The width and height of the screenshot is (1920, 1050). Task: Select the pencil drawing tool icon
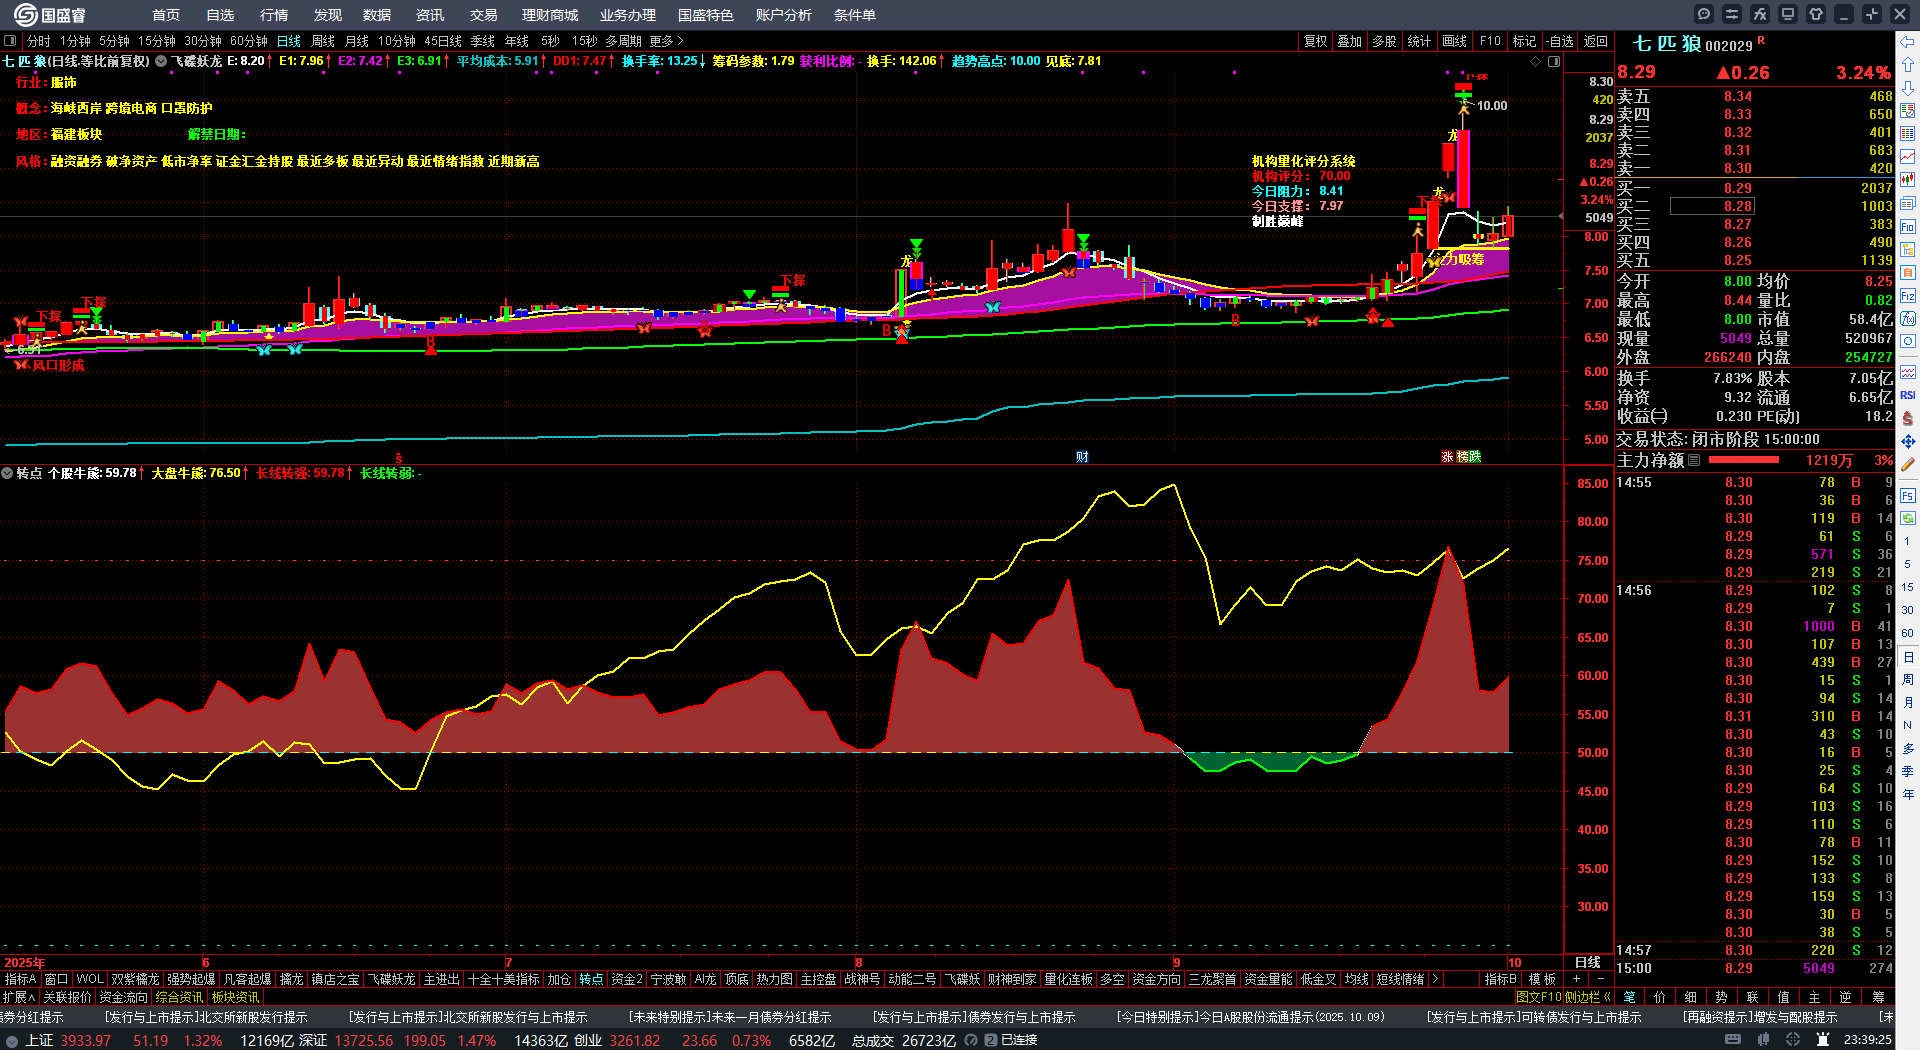tap(1908, 465)
